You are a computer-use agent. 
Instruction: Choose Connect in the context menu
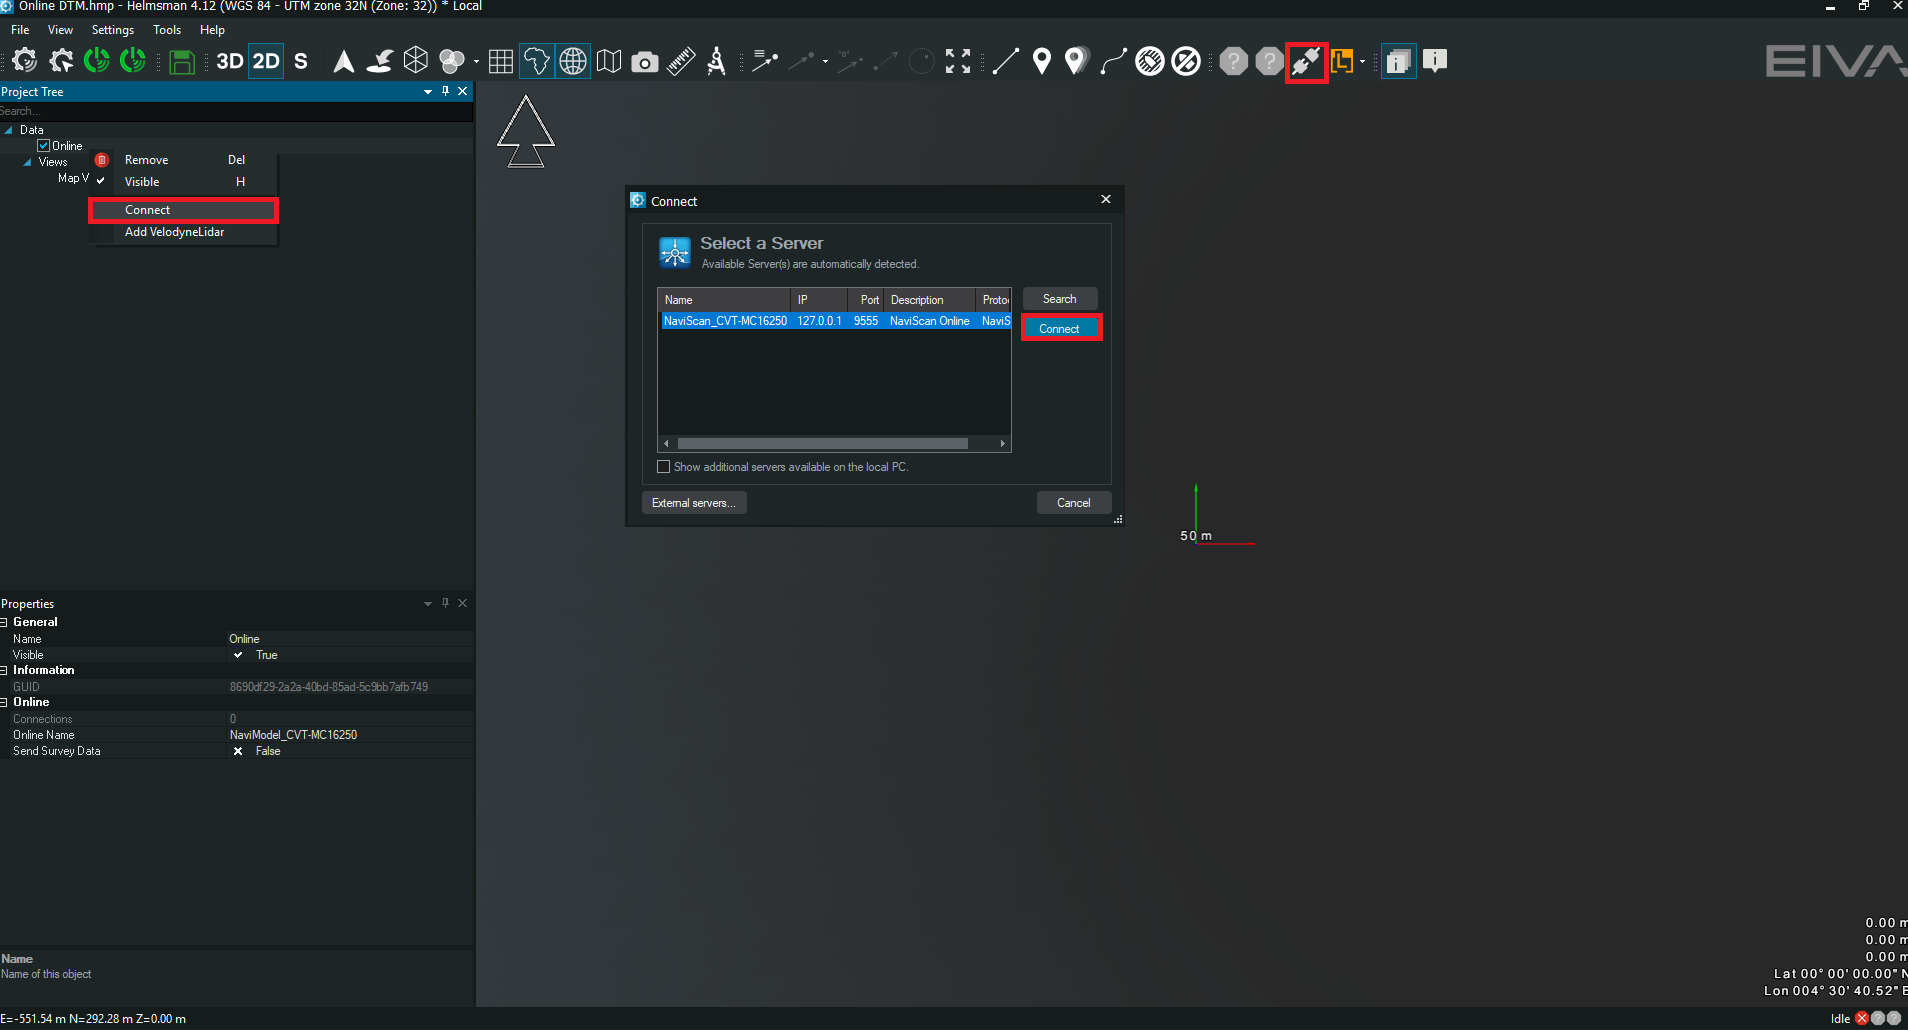click(x=184, y=210)
